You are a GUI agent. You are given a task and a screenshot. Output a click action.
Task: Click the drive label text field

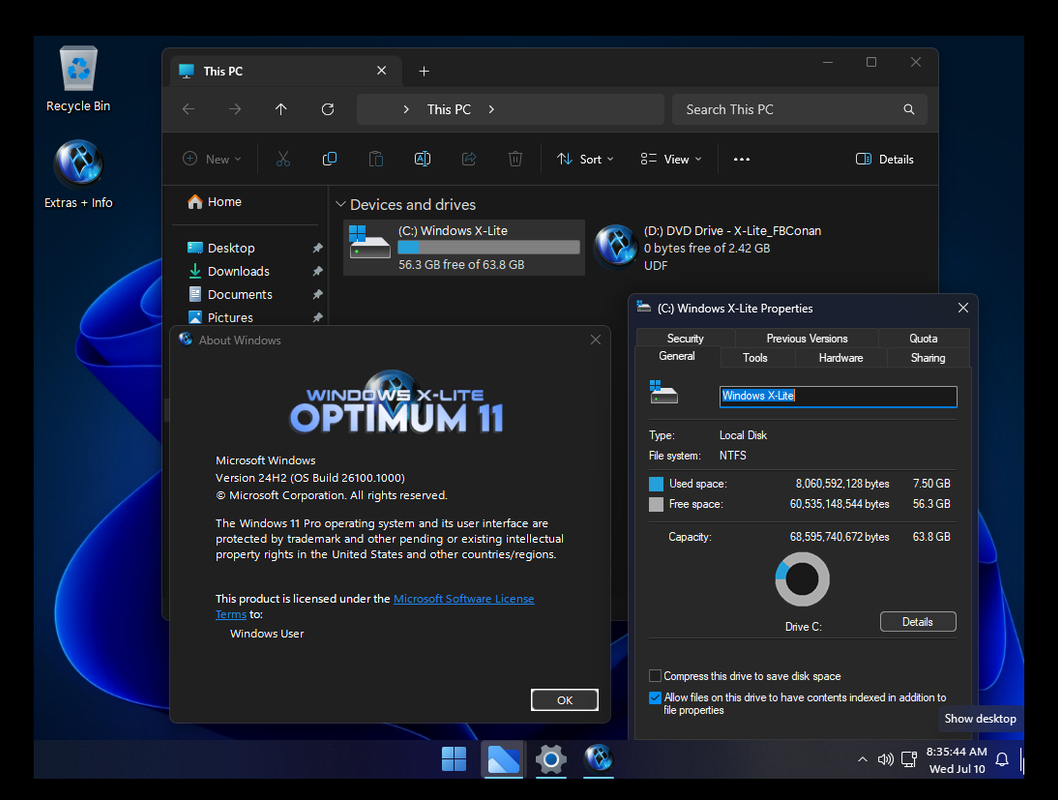838,396
